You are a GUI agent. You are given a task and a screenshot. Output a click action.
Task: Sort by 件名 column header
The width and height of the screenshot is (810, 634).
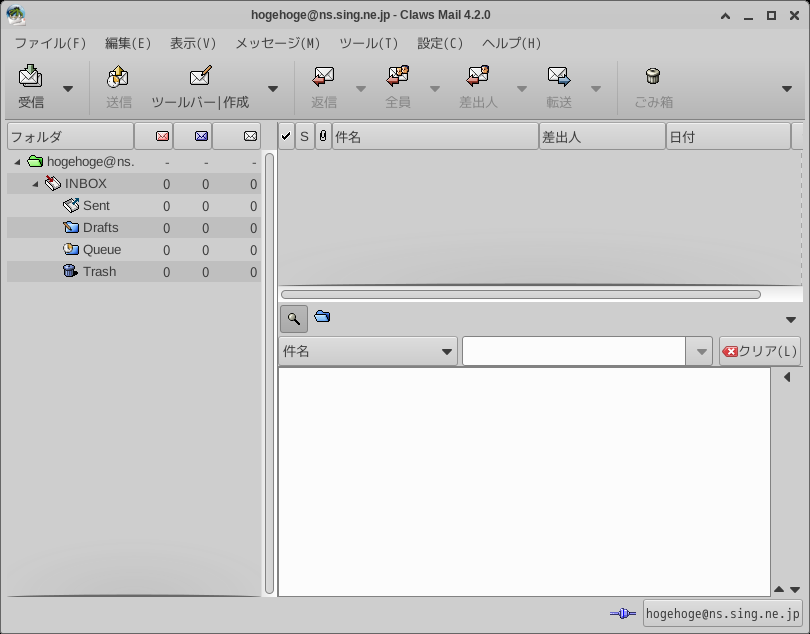435,136
